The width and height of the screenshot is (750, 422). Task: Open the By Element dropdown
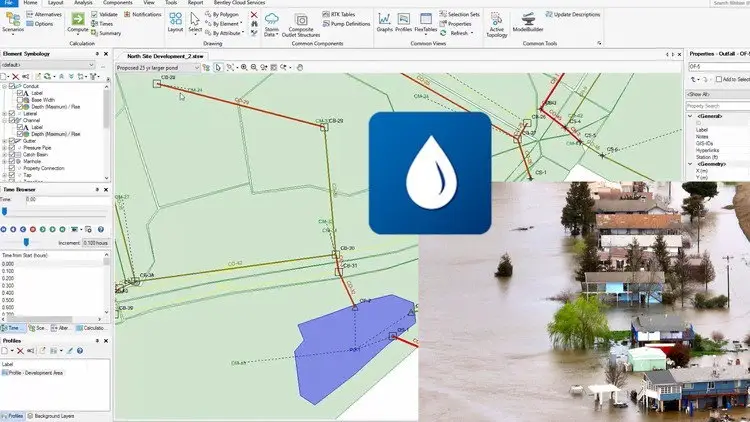(x=223, y=23)
